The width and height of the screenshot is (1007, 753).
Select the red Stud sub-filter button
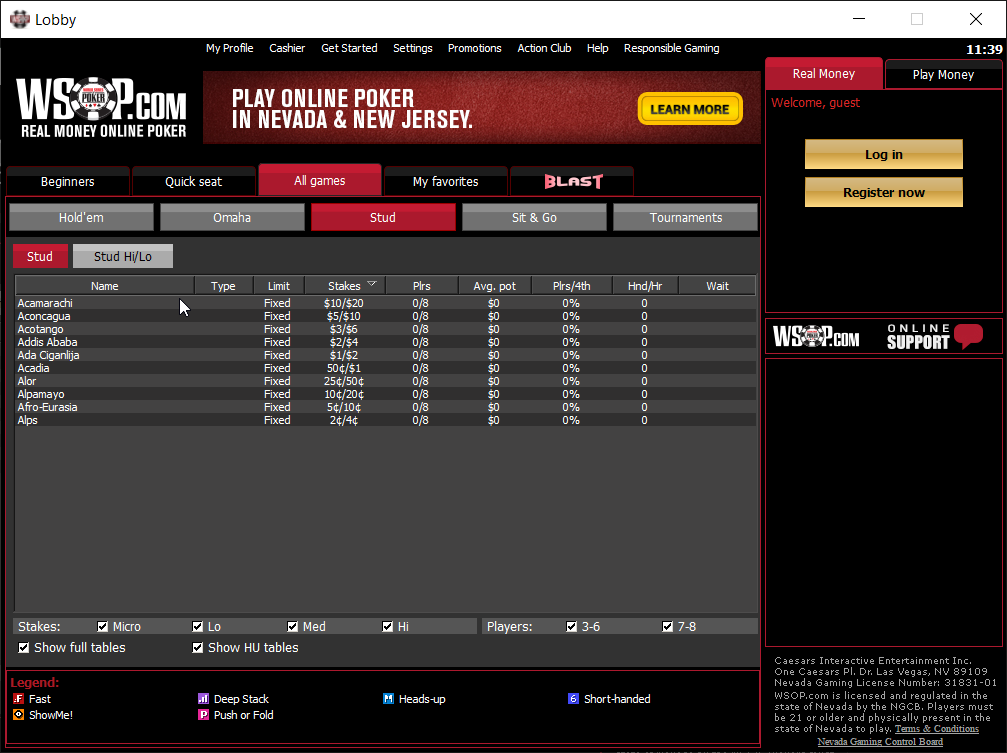pos(40,256)
